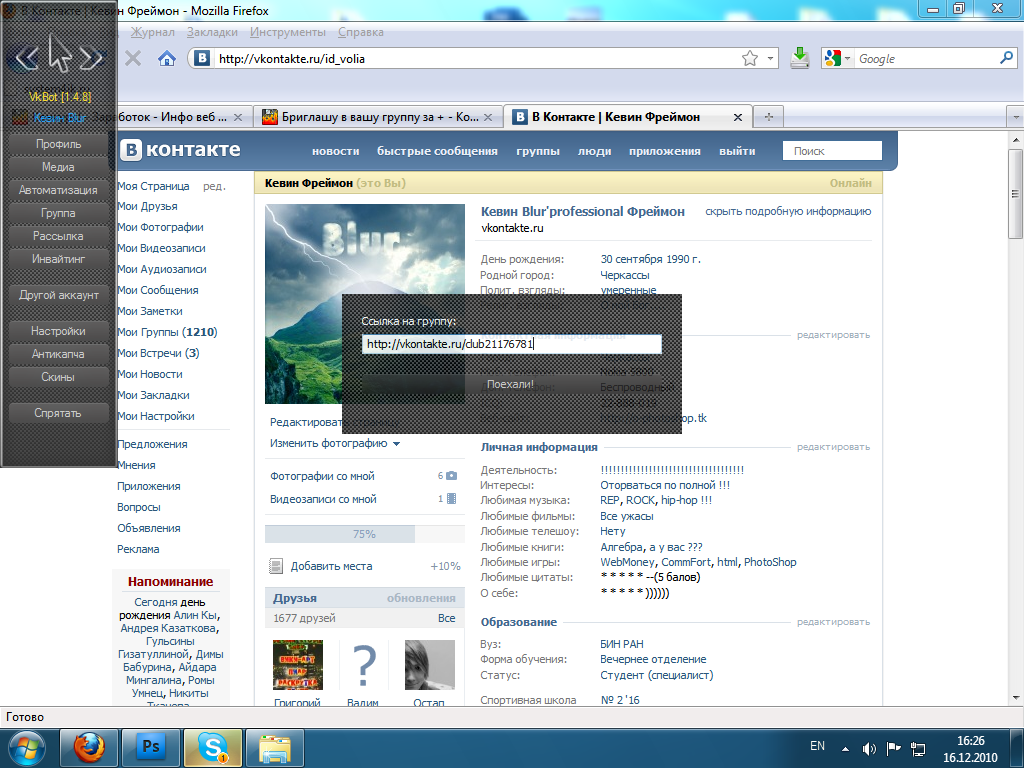The image size is (1024, 768).
Task: Click the Поехали! button
Action: pyautogui.click(x=511, y=384)
